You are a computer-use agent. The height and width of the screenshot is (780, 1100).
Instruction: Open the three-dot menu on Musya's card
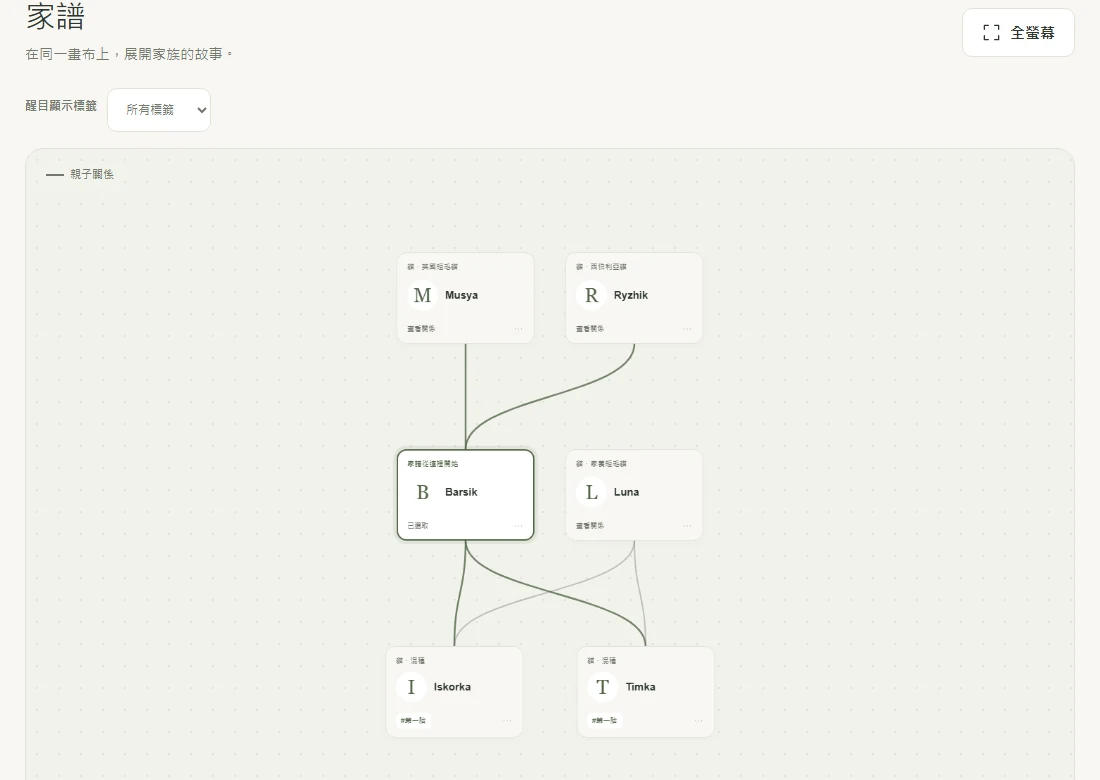click(518, 328)
